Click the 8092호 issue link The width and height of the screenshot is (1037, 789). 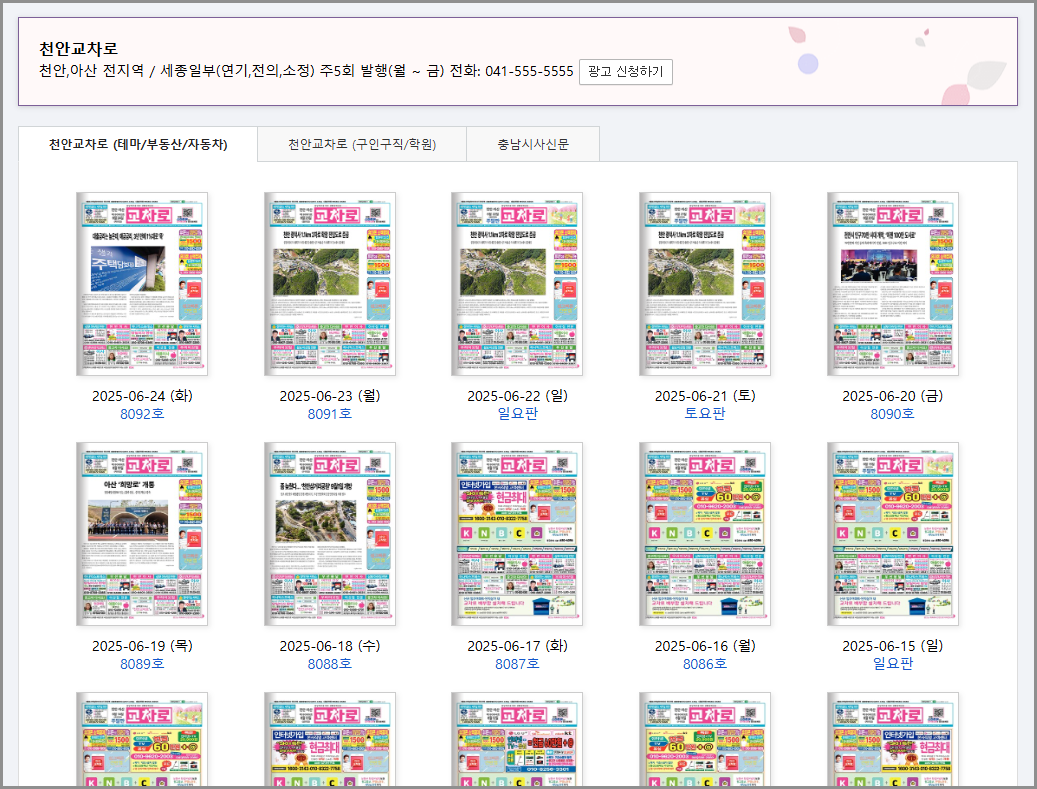(x=142, y=414)
